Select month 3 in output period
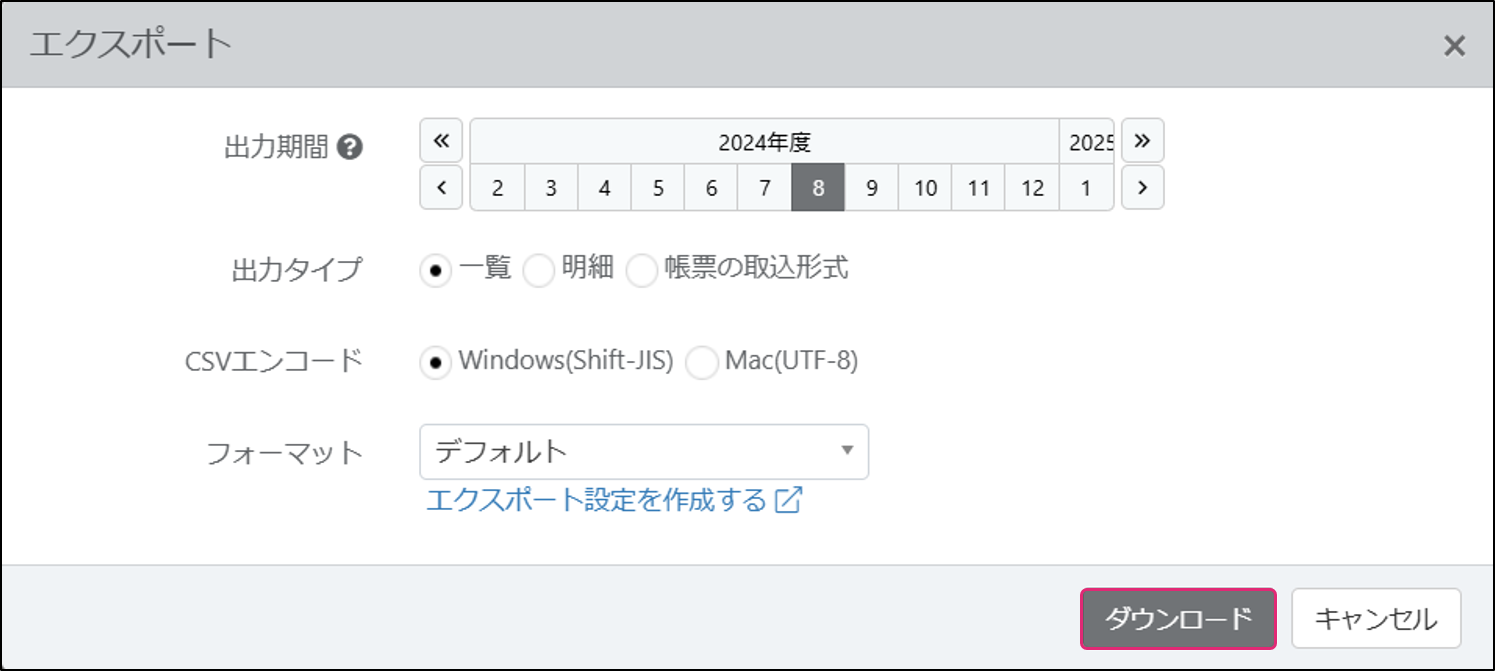 coord(551,188)
